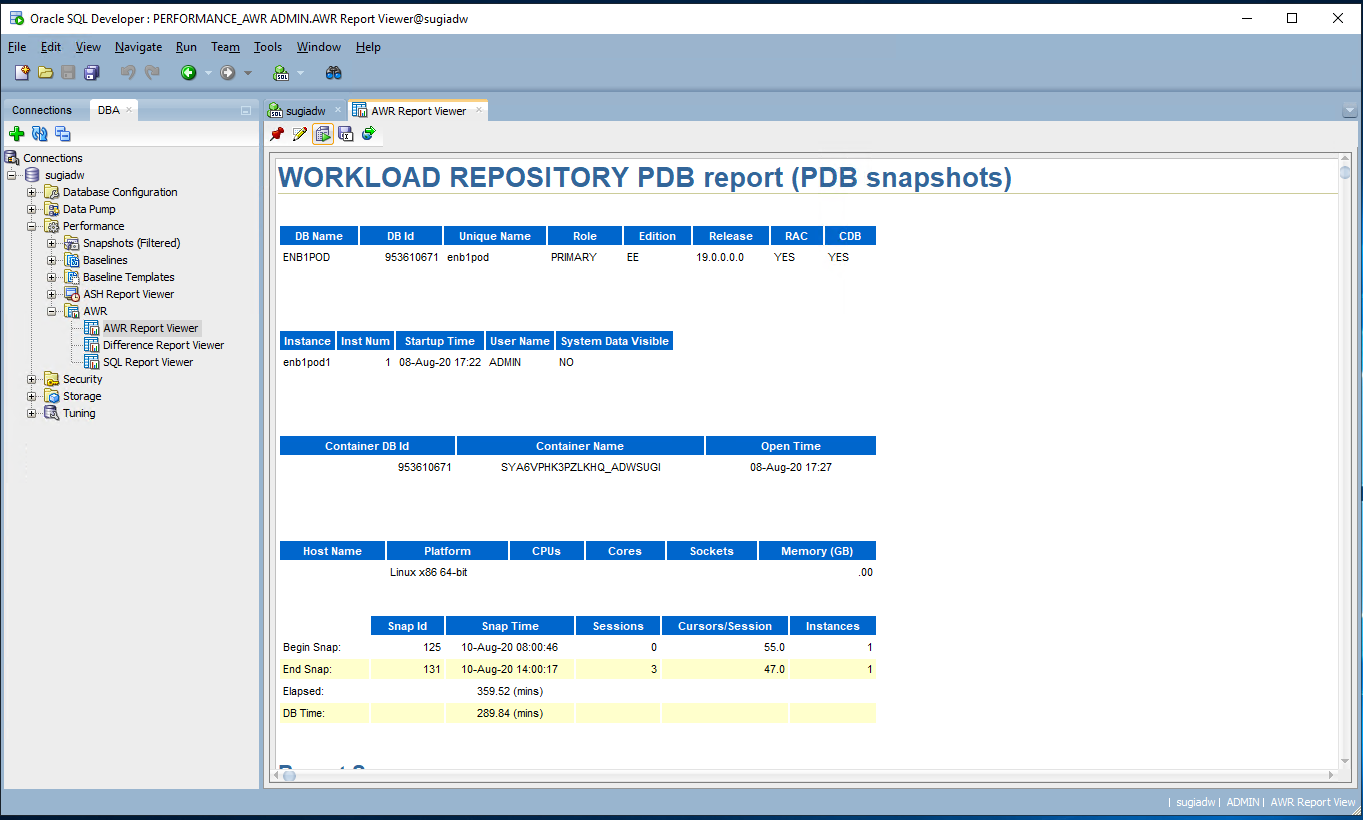Open the Help menu

pos(368,47)
